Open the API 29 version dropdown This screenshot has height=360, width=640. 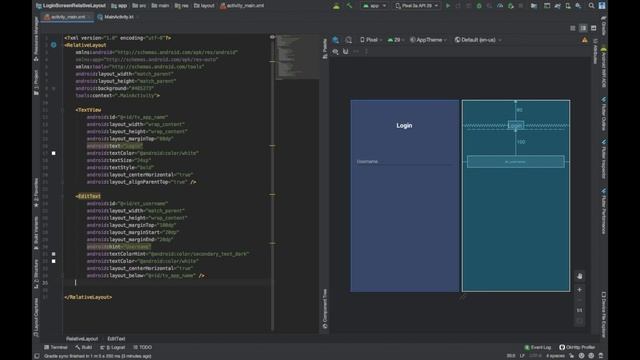[x=396, y=40]
